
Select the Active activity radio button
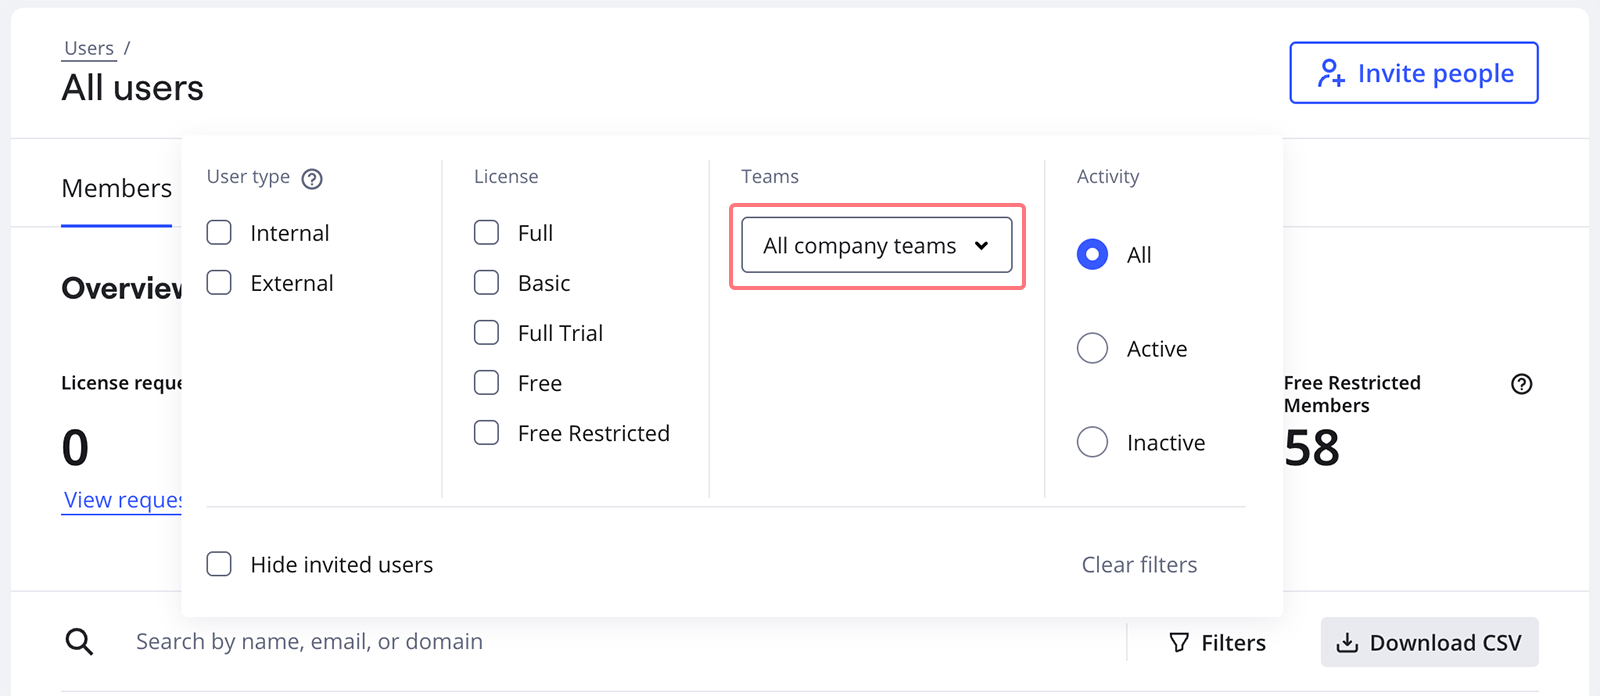tap(1092, 349)
